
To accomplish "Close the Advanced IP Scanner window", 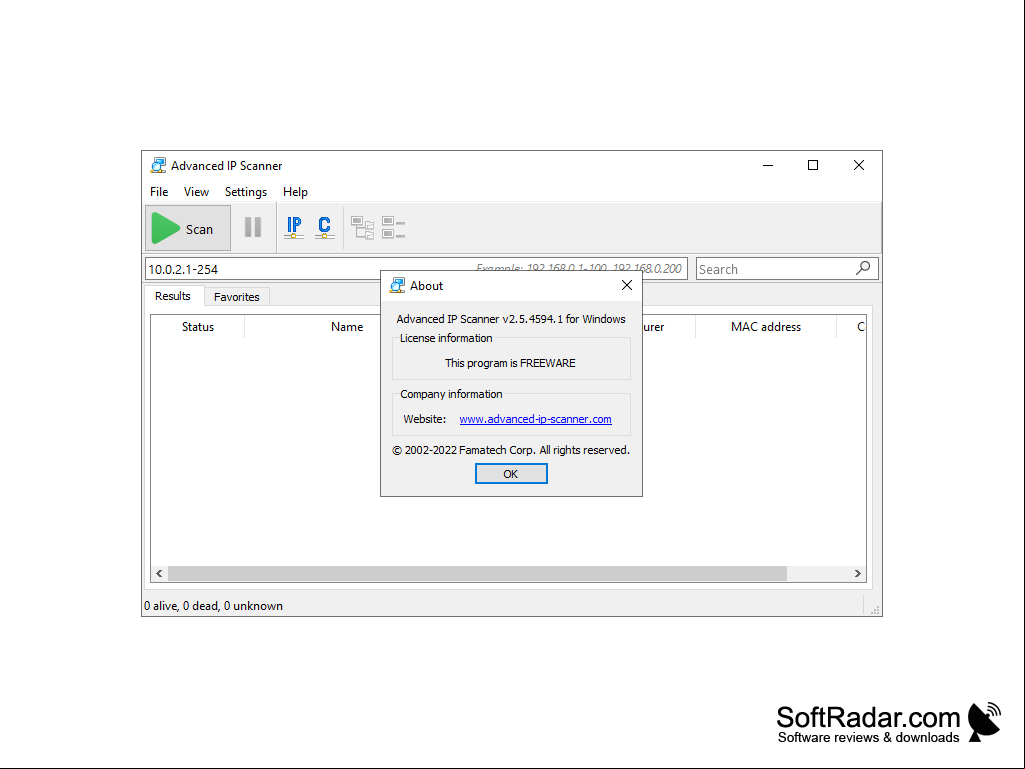I will click(859, 165).
